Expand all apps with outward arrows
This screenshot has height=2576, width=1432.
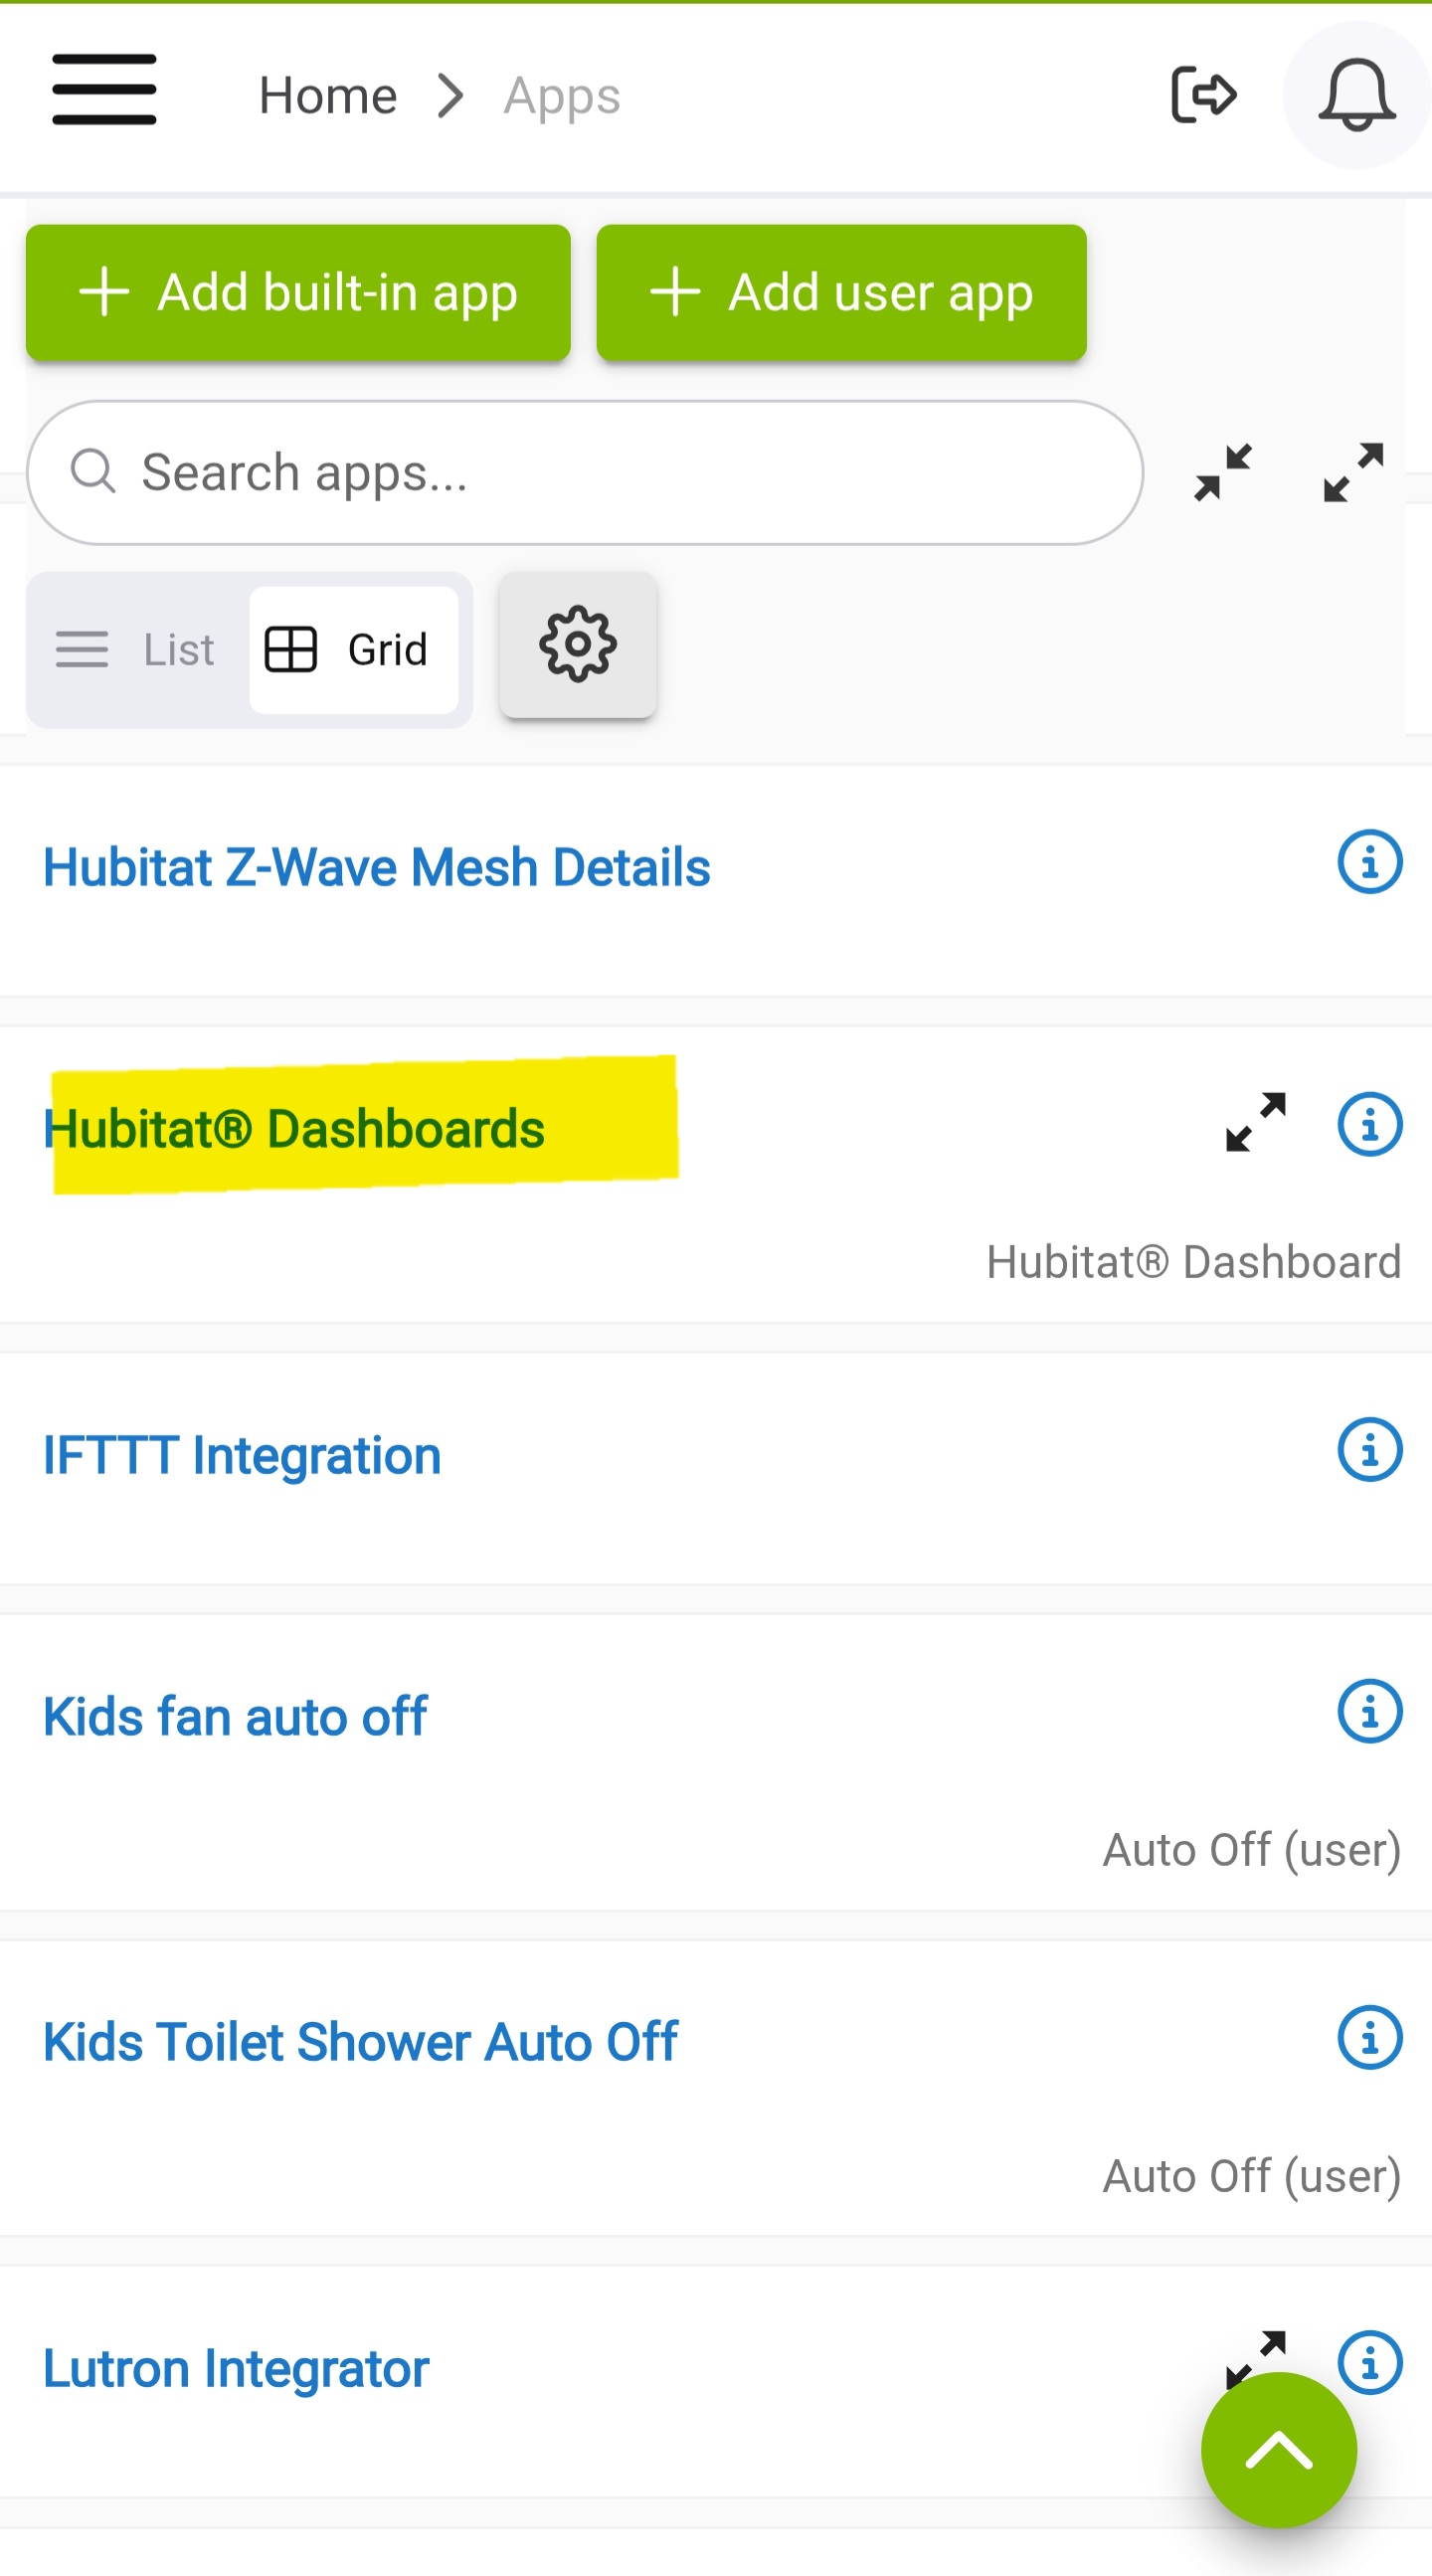(1353, 472)
